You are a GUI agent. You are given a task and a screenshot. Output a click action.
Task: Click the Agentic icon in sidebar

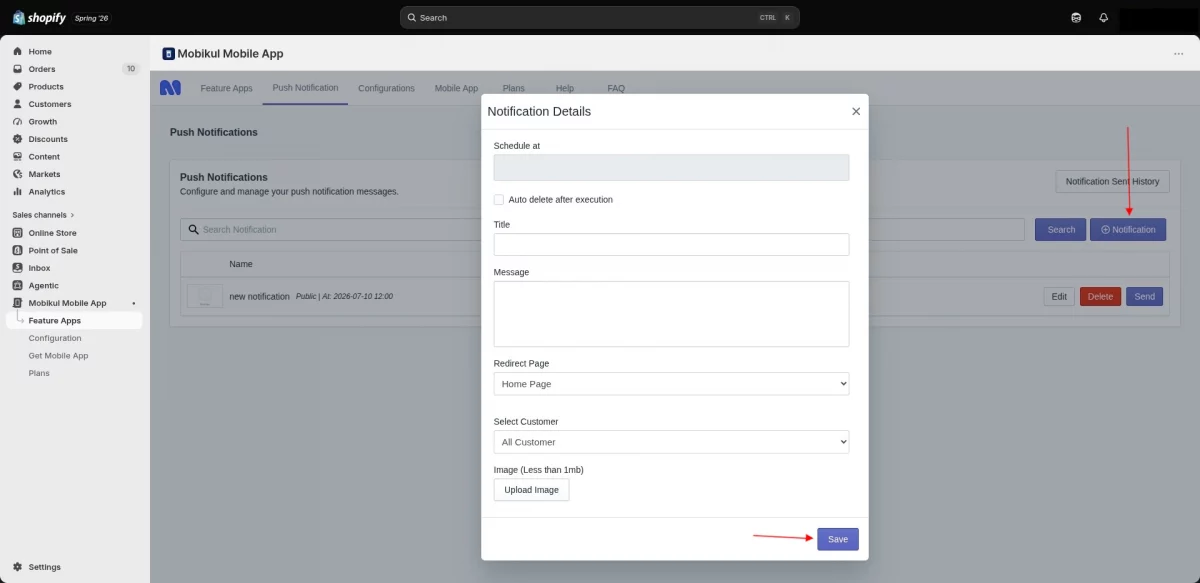pos(18,285)
